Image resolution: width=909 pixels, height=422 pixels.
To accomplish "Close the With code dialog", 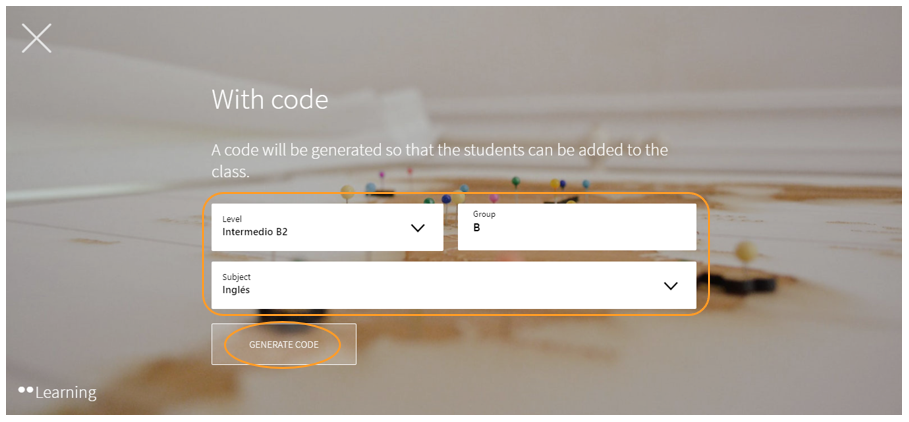I will click(37, 39).
